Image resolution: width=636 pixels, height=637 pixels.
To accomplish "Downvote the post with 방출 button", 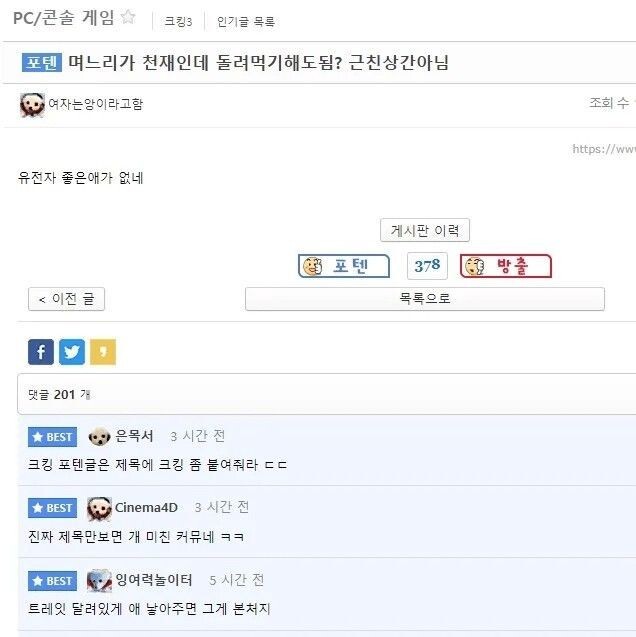I will (x=506, y=266).
